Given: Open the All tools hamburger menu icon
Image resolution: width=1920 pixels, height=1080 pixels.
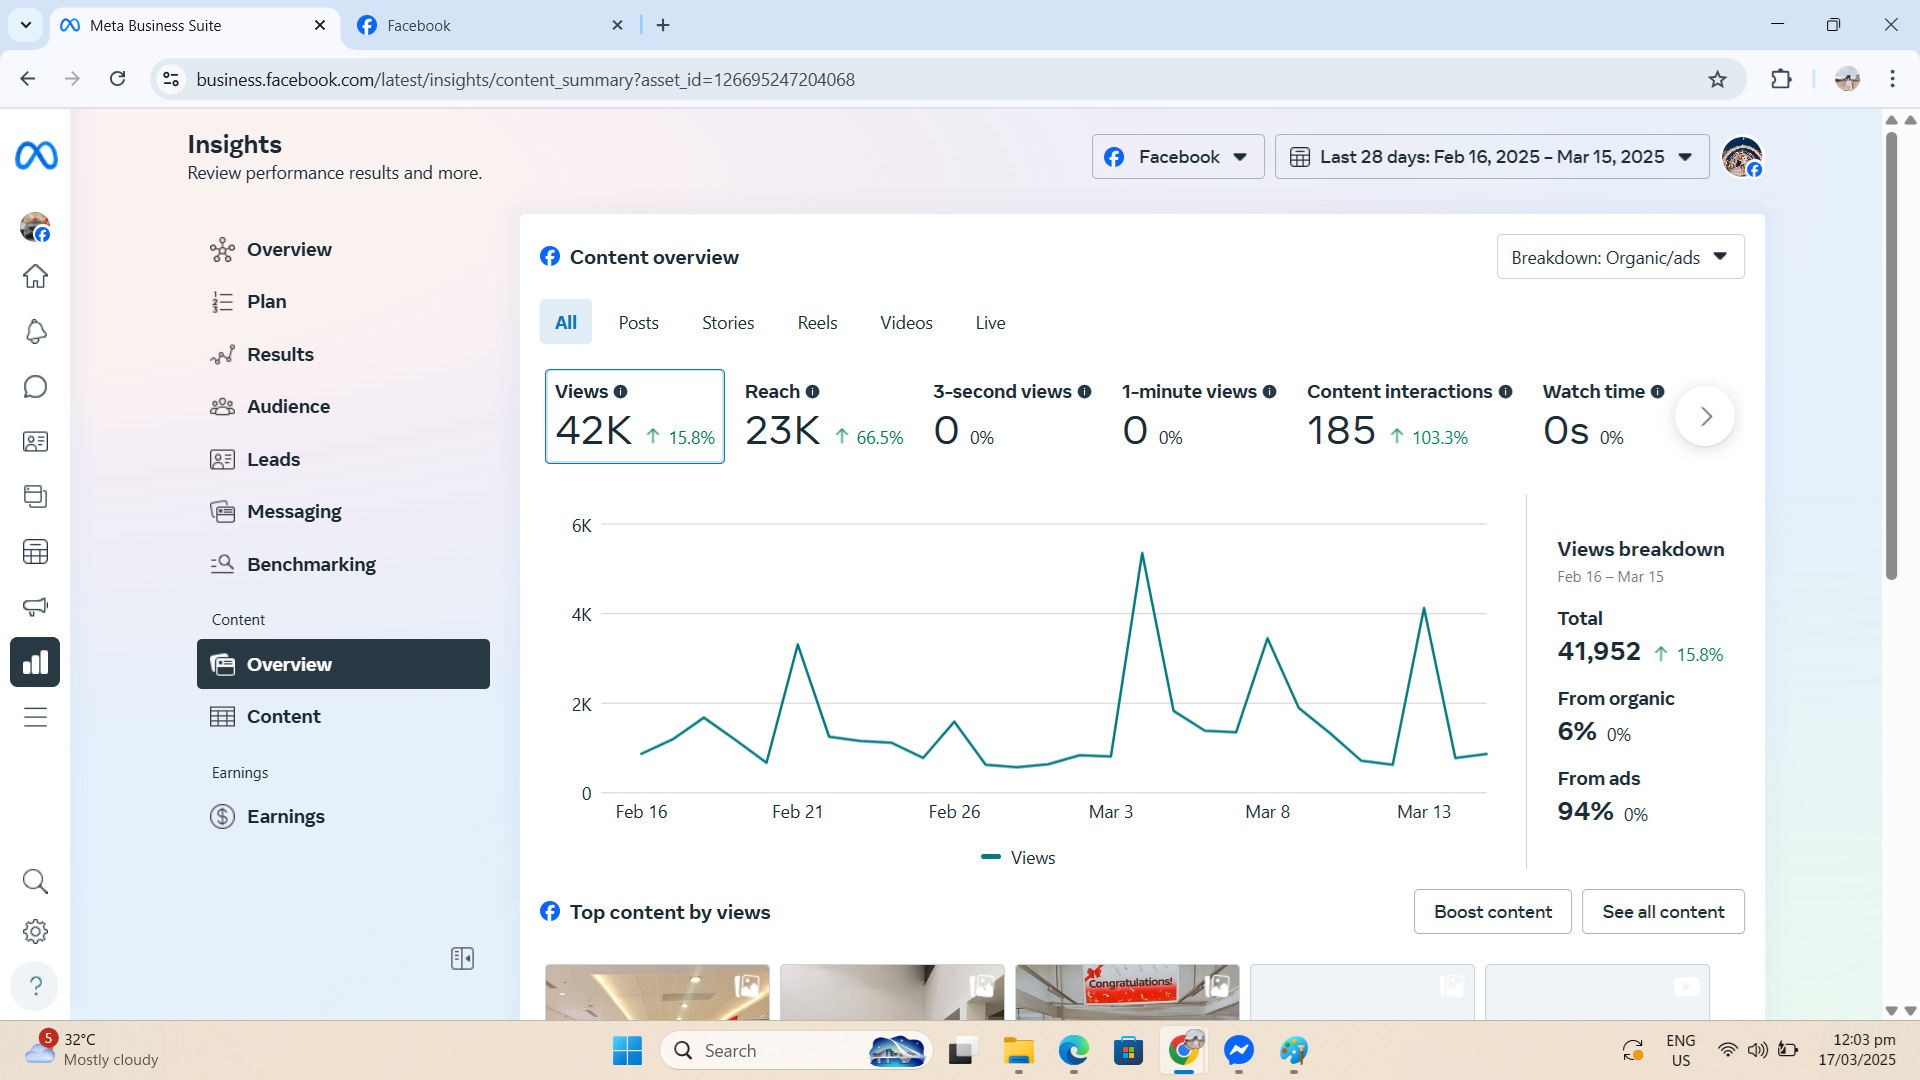Looking at the screenshot, I should tap(35, 717).
